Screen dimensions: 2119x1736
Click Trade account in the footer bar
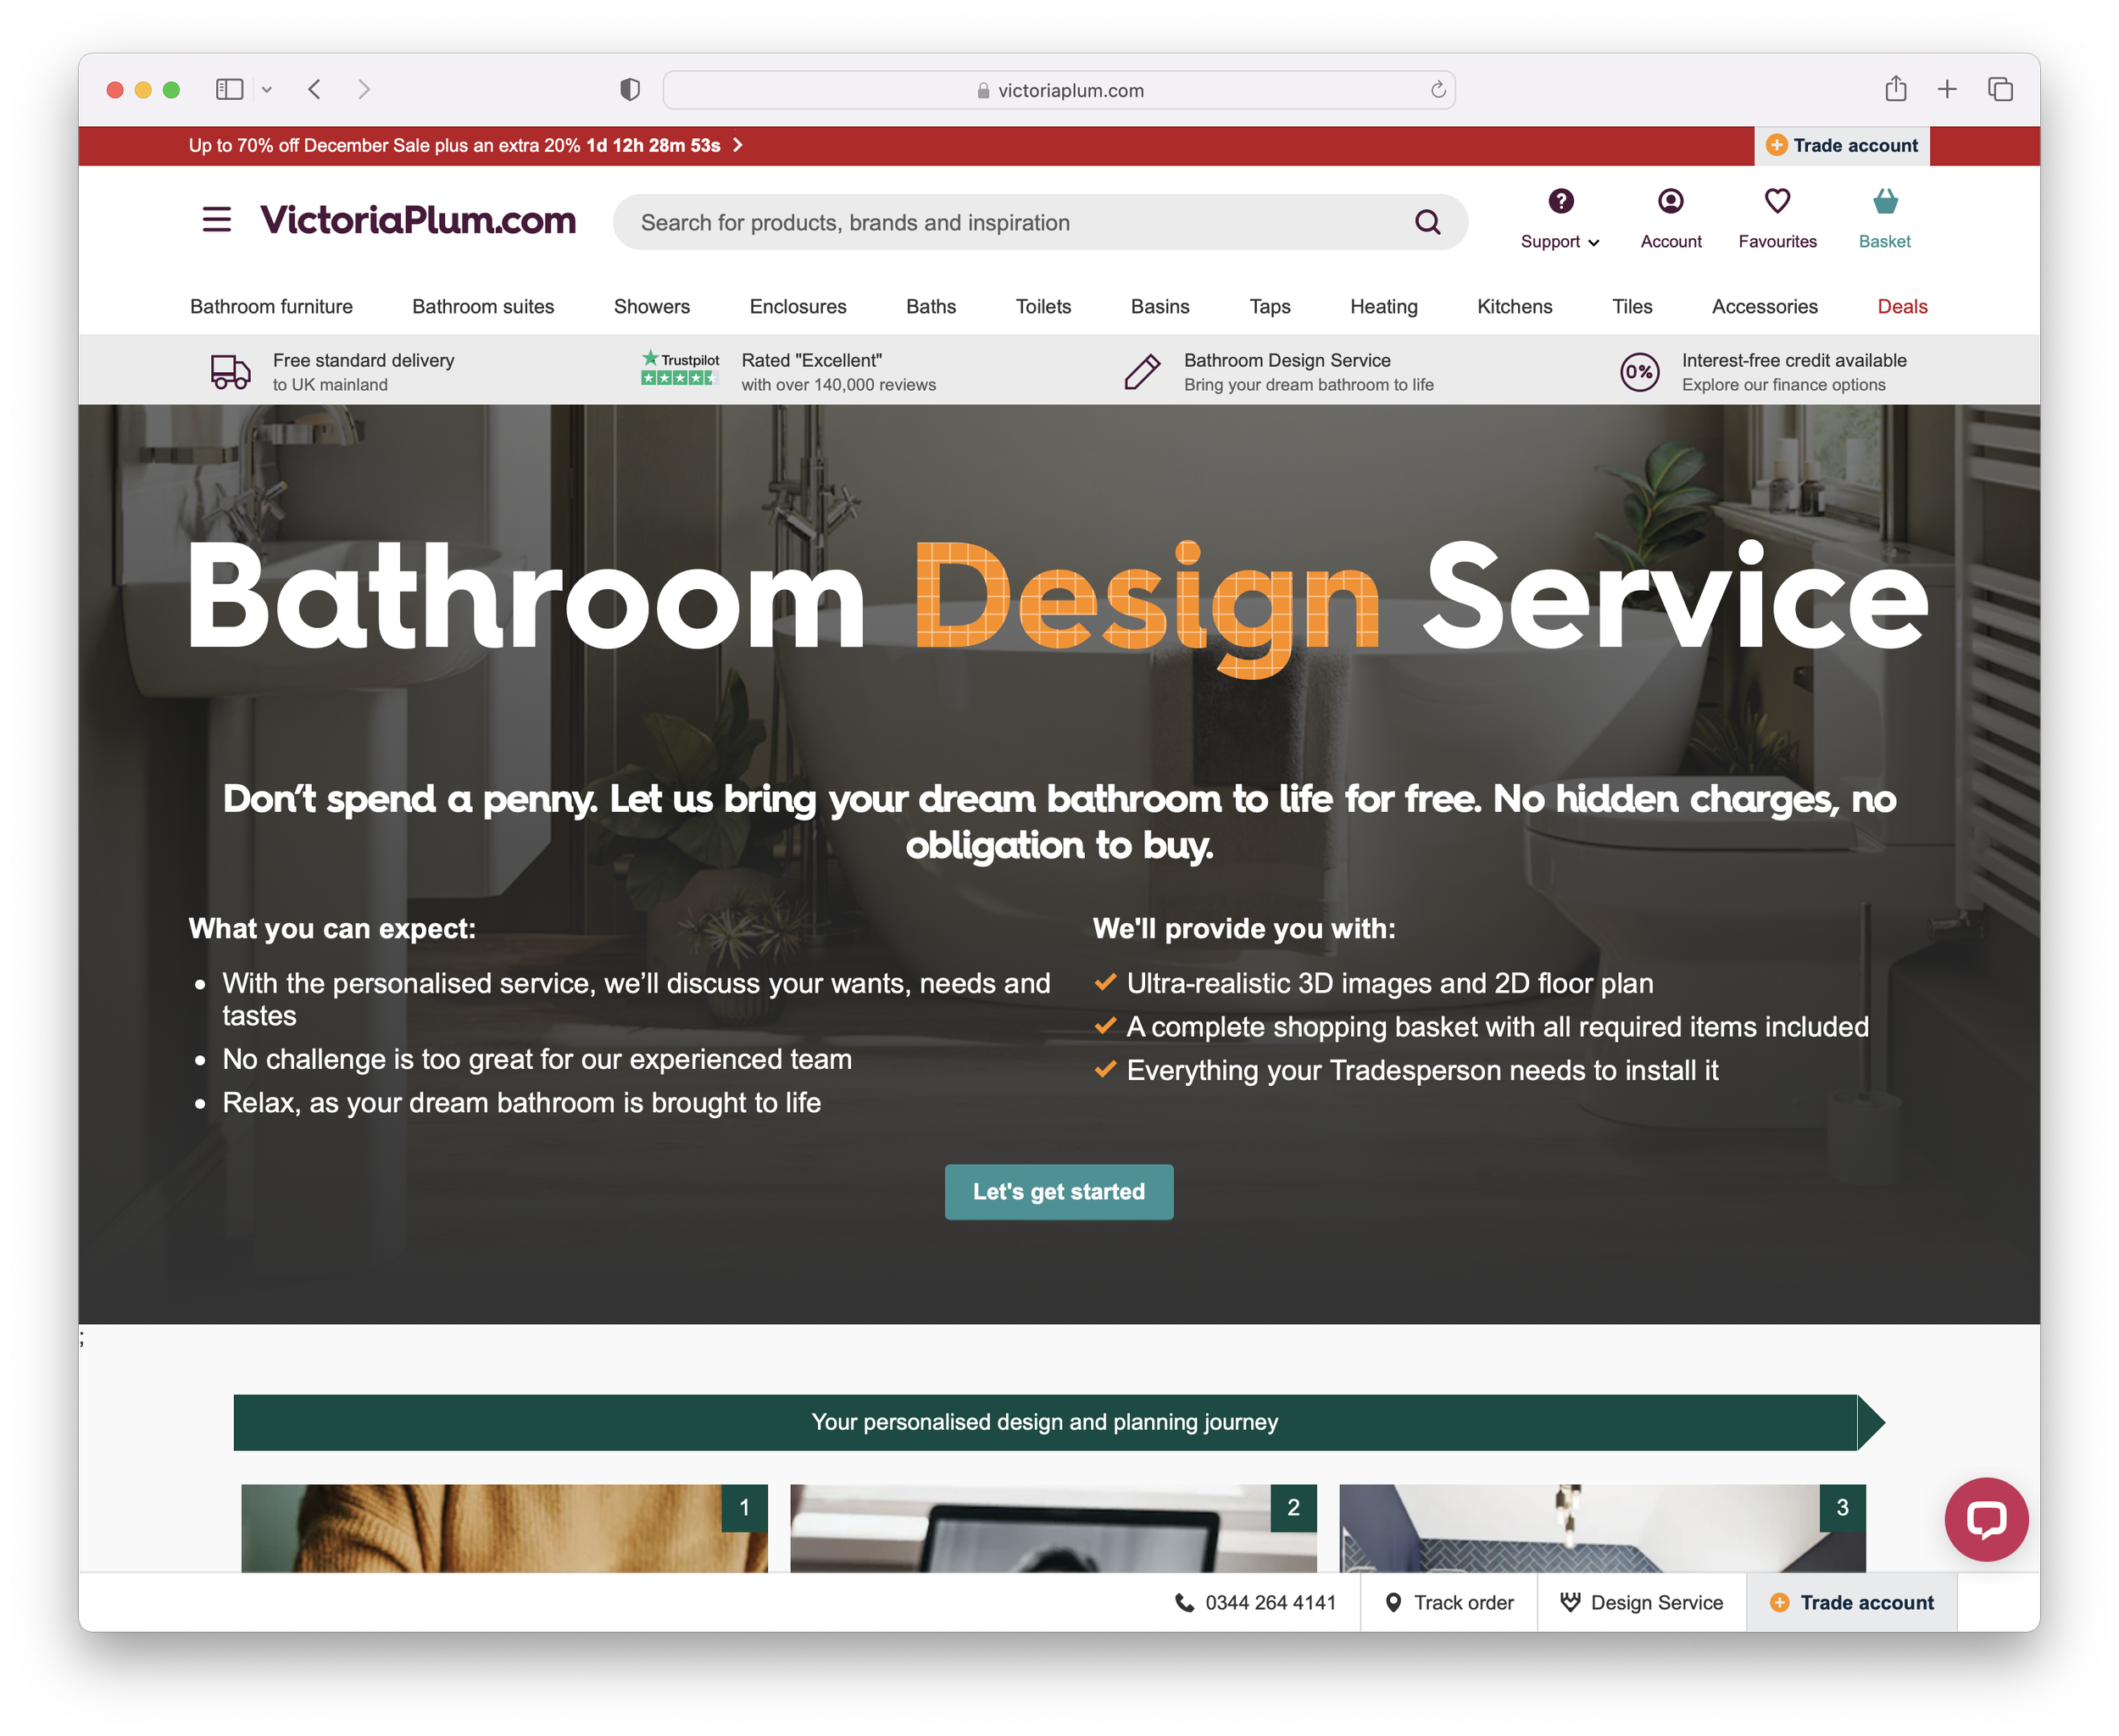pyautogui.click(x=1851, y=1602)
